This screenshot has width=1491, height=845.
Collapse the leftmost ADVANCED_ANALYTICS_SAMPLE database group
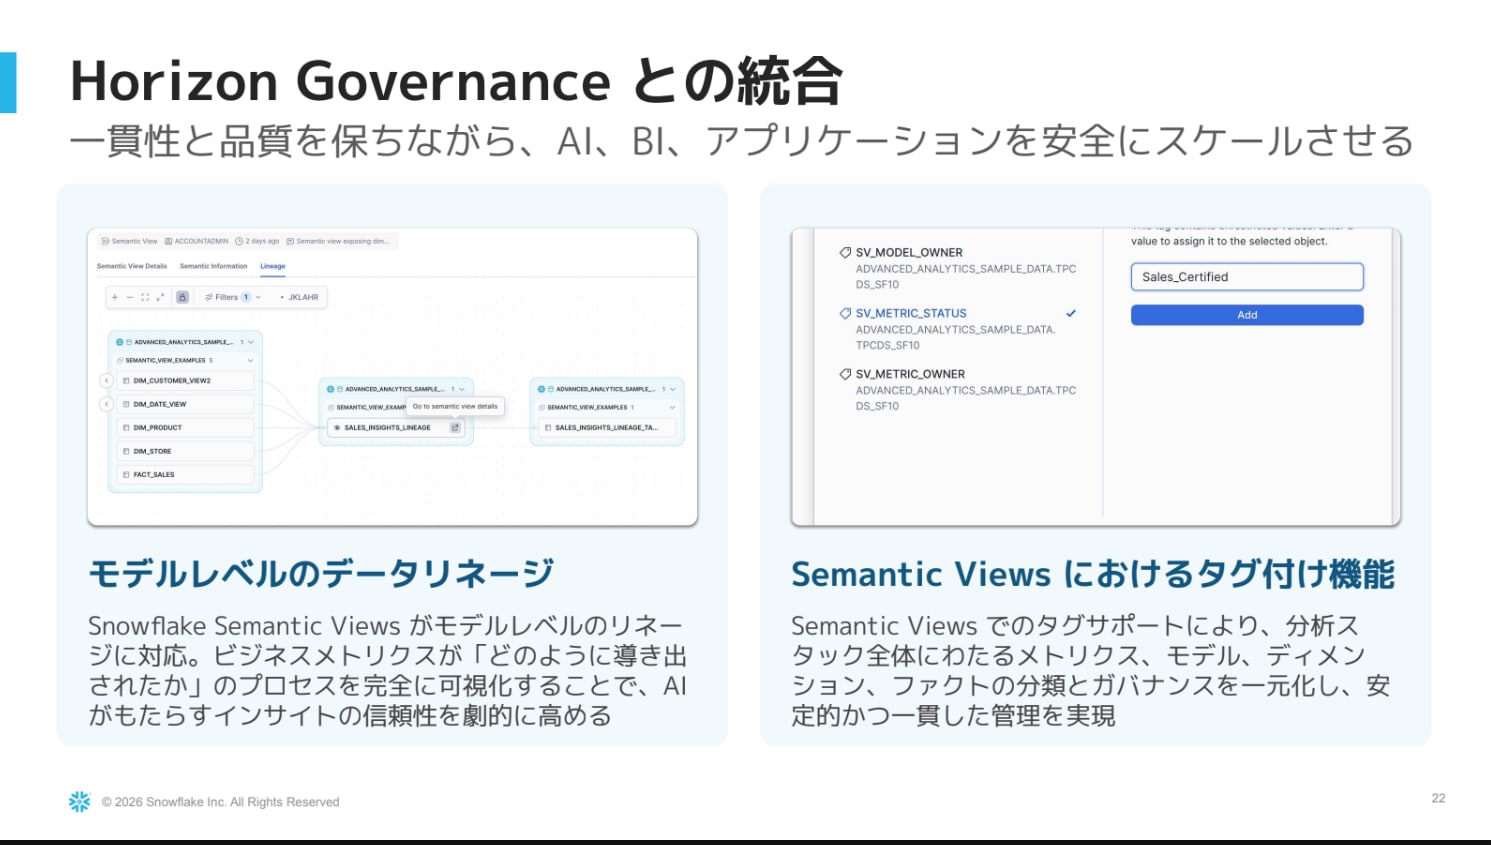(x=251, y=342)
